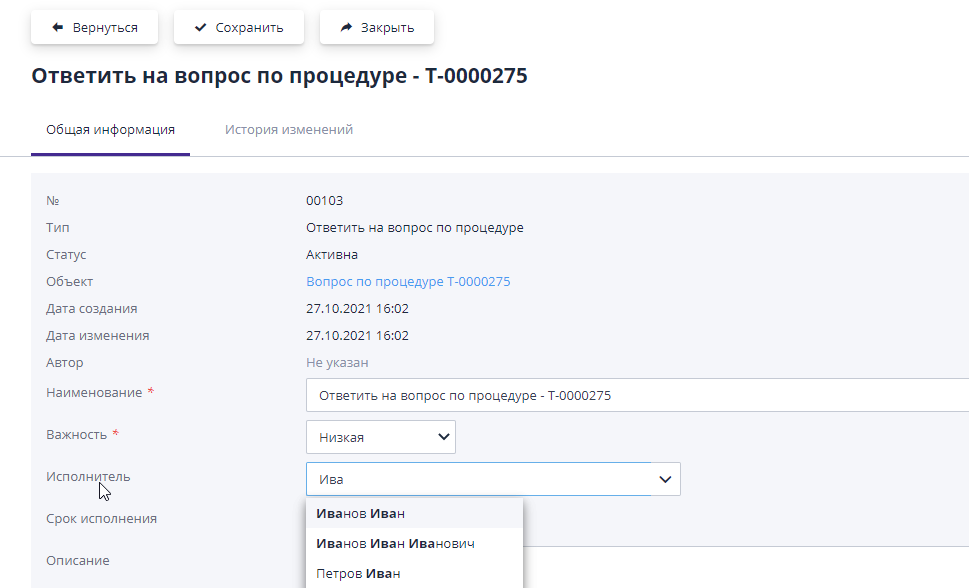Click the chevron on the Исполнитель combobox
969x588 pixels.
point(664,479)
